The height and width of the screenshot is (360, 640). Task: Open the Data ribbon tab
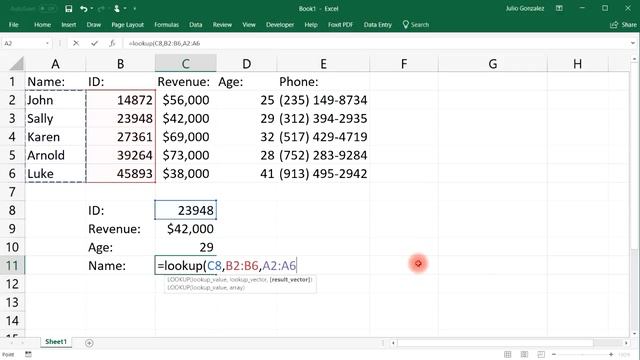tap(196, 25)
